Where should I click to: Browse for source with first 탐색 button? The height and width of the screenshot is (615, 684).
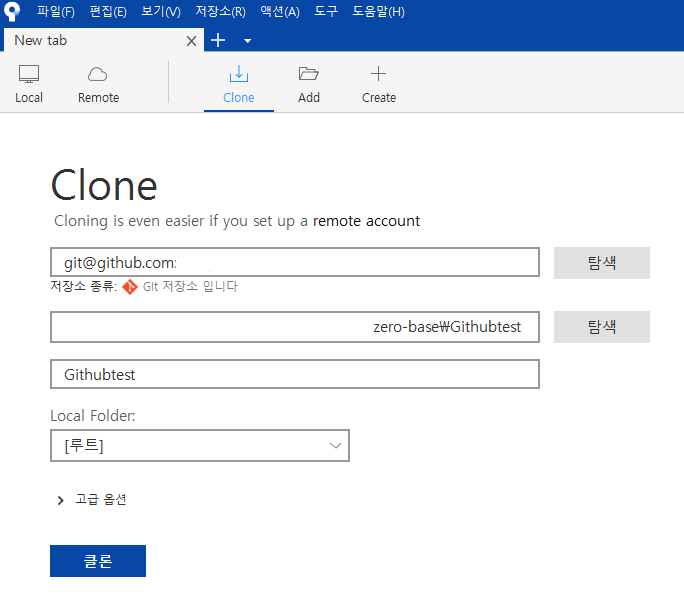(x=602, y=263)
